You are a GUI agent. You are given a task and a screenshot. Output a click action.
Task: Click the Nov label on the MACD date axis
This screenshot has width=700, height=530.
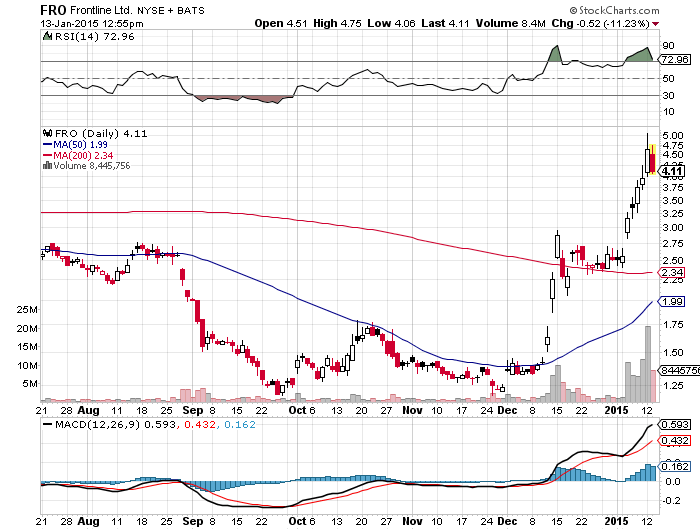pyautogui.click(x=412, y=521)
